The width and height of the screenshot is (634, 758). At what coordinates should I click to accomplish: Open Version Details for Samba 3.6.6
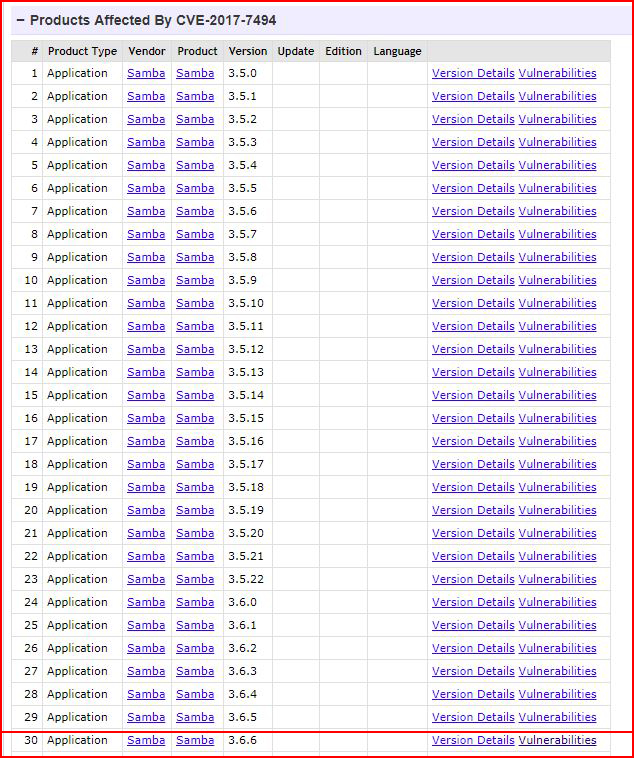pyautogui.click(x=473, y=740)
